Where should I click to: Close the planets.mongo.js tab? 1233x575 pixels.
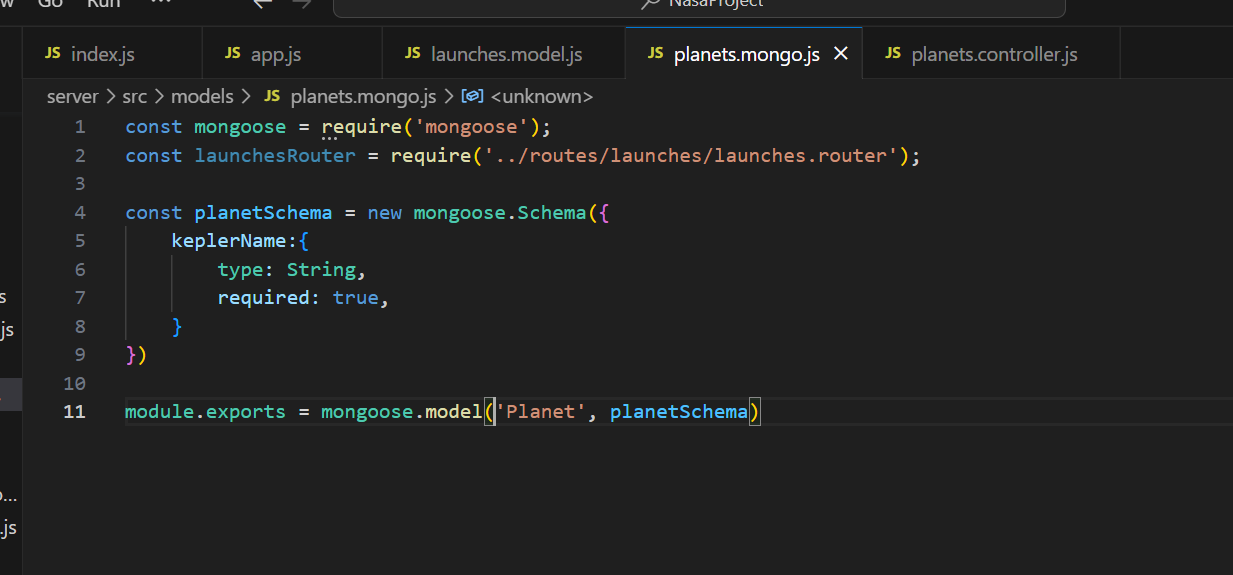pos(841,54)
